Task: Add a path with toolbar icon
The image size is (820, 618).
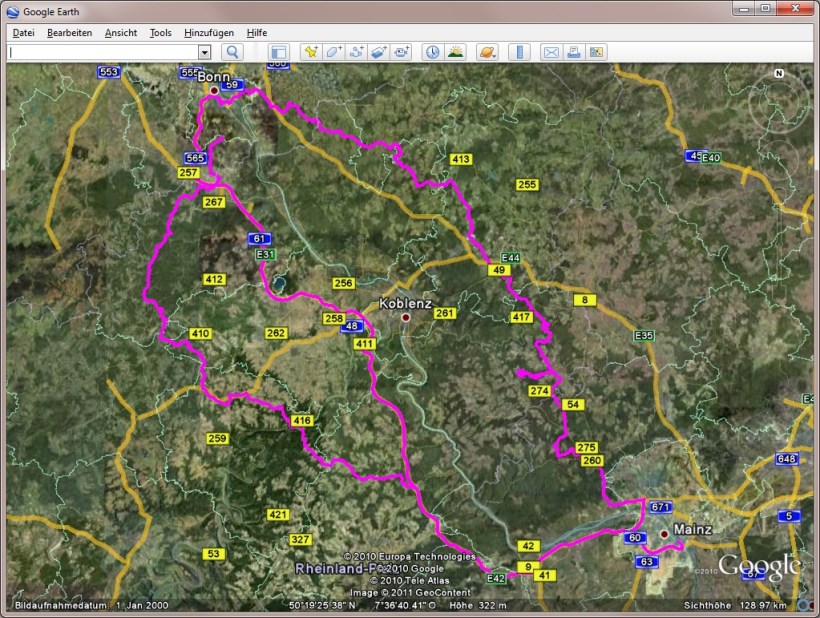Action: (357, 52)
